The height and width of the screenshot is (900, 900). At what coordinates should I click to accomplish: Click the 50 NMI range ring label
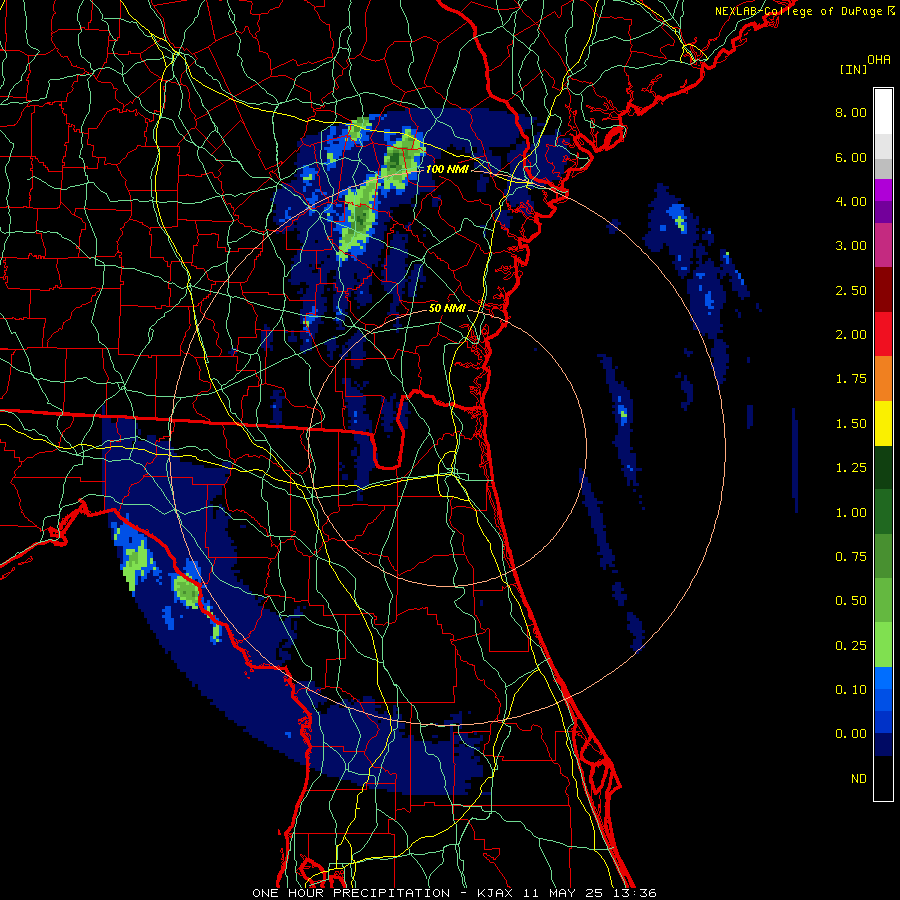pos(447,308)
